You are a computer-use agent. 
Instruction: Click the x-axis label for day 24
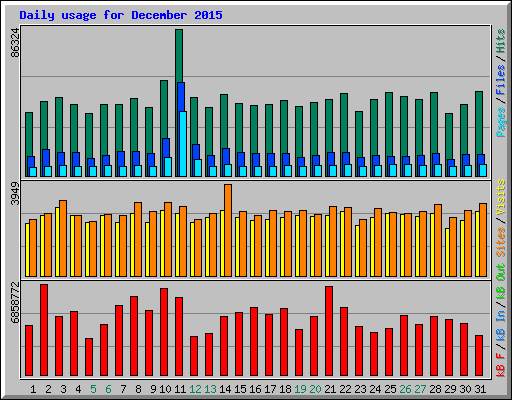(x=375, y=389)
